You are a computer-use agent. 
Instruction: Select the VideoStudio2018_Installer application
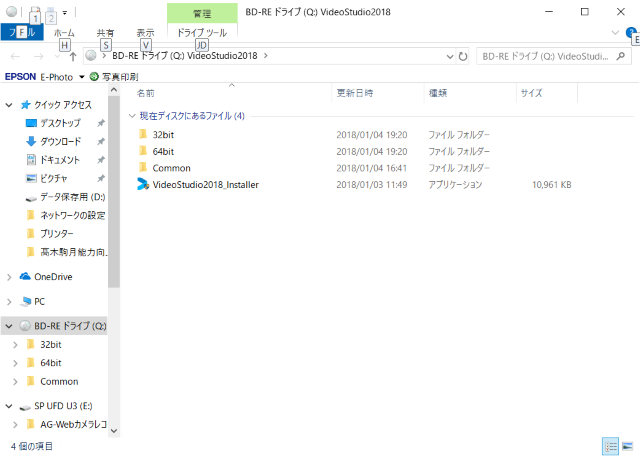(205, 185)
